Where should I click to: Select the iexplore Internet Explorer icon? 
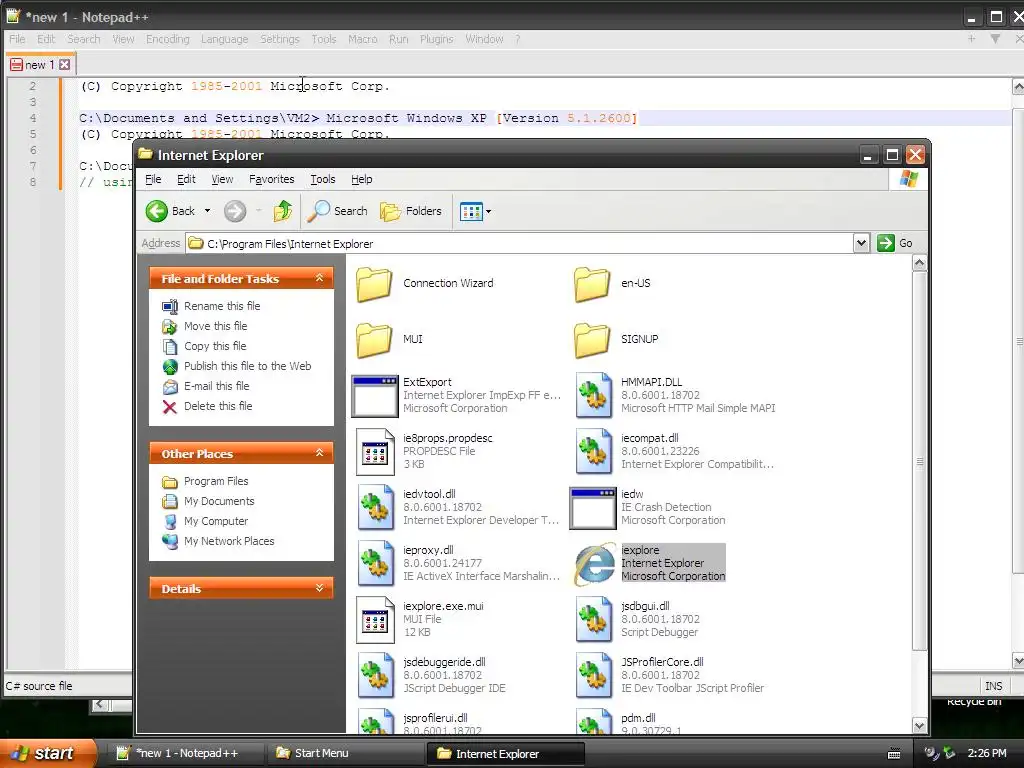point(594,564)
